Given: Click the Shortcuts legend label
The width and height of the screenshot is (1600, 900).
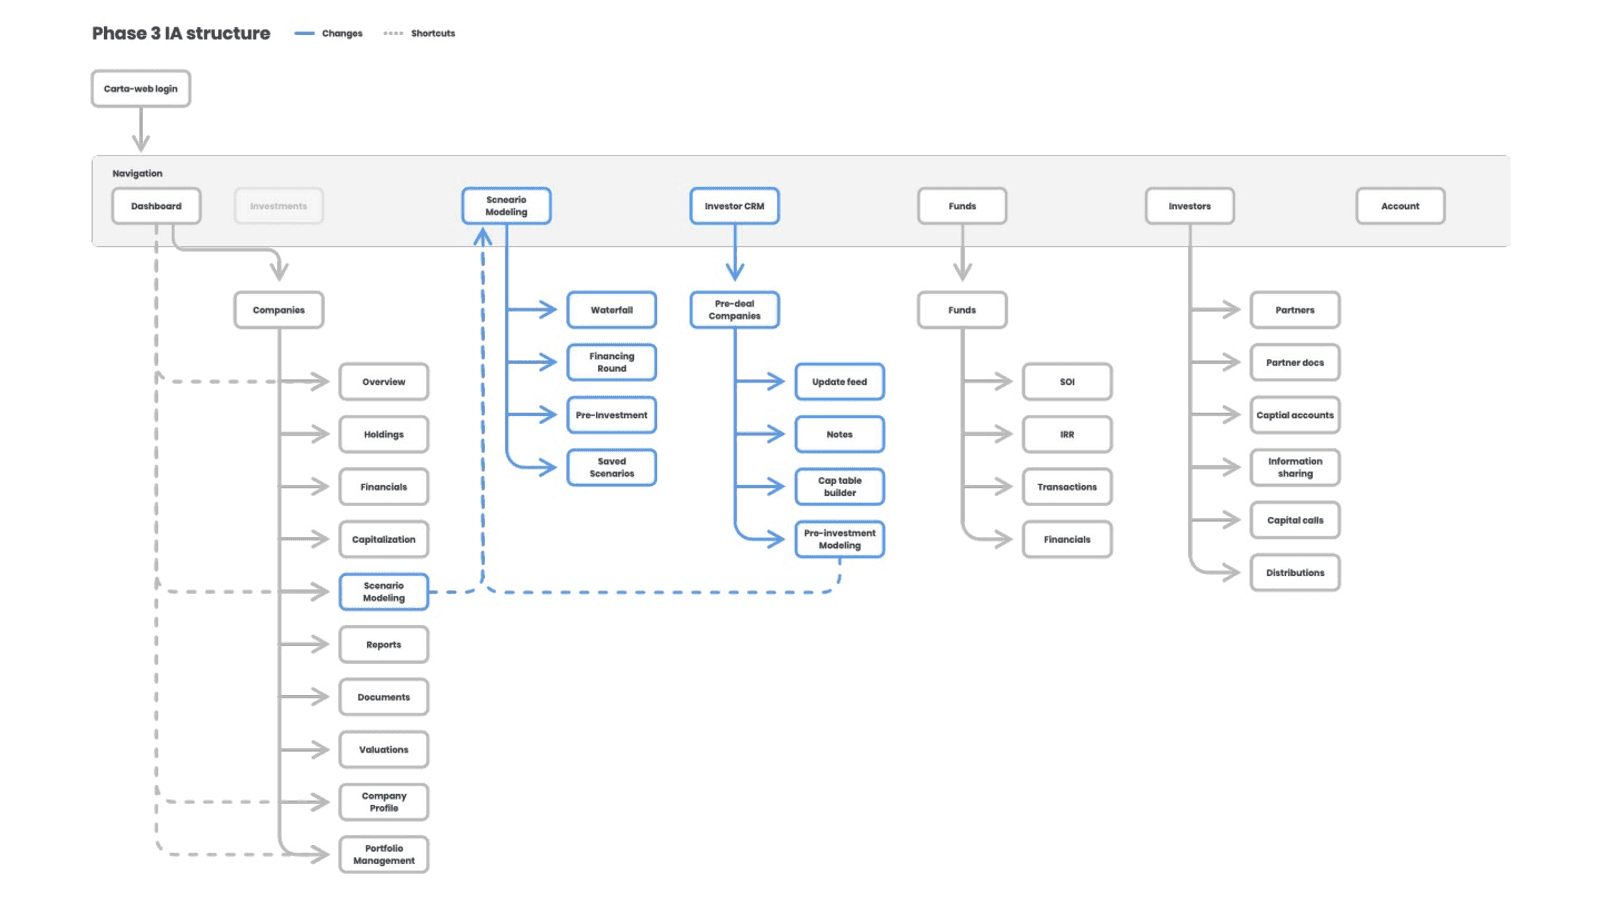Looking at the screenshot, I should click(x=433, y=34).
